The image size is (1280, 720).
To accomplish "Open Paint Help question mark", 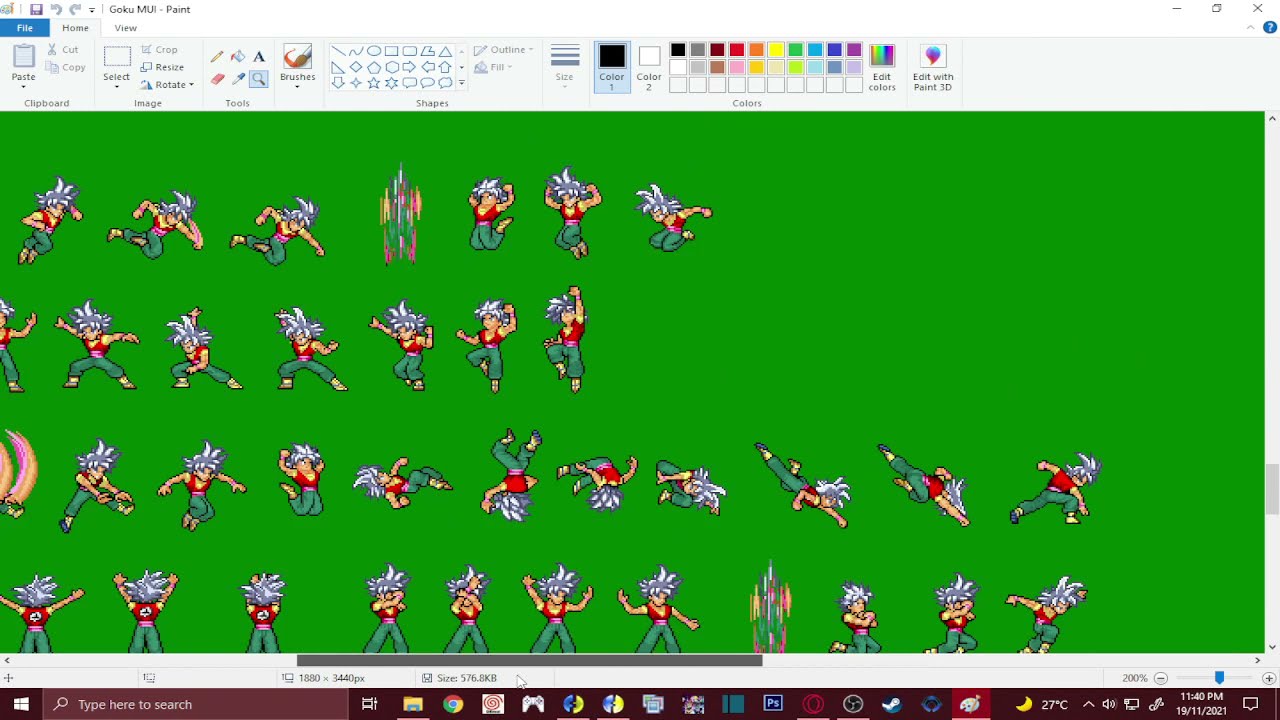I will [1270, 28].
